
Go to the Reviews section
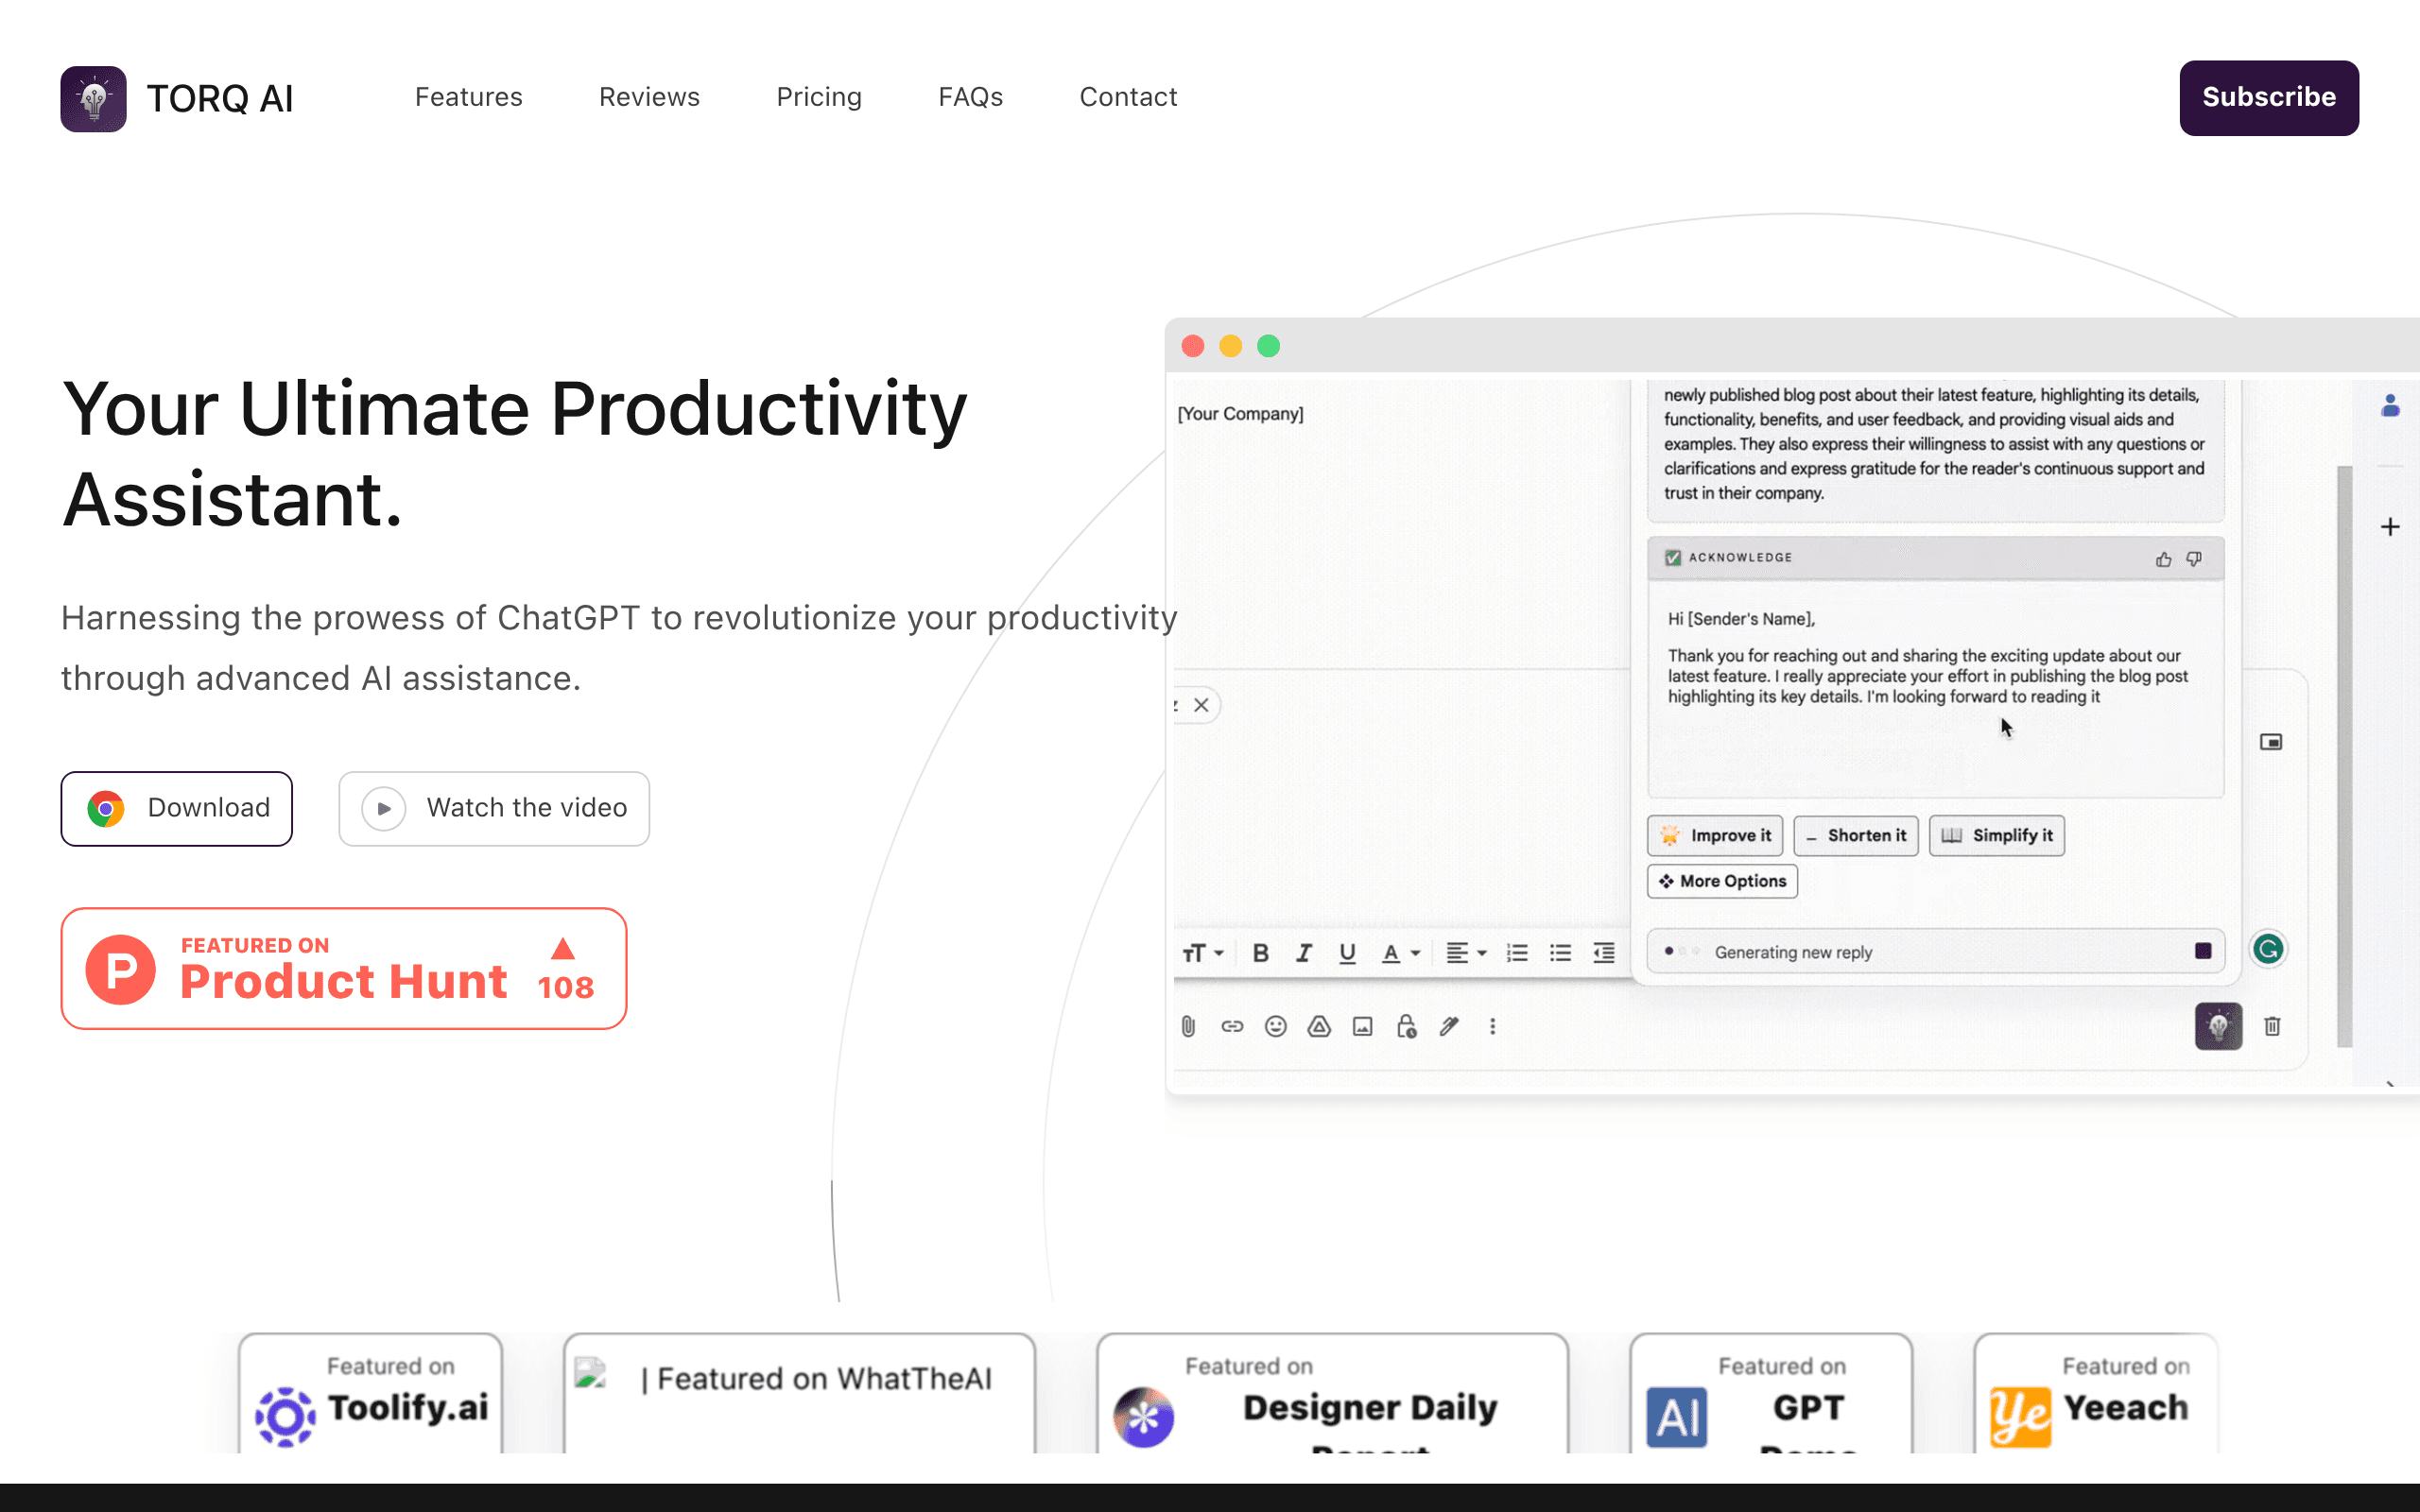(649, 97)
